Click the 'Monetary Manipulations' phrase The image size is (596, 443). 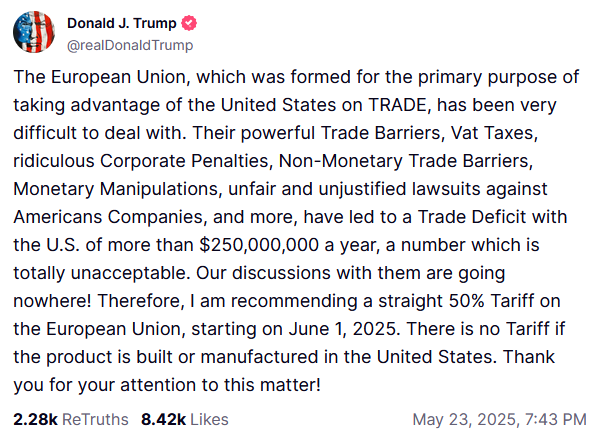pyautogui.click(x=118, y=189)
